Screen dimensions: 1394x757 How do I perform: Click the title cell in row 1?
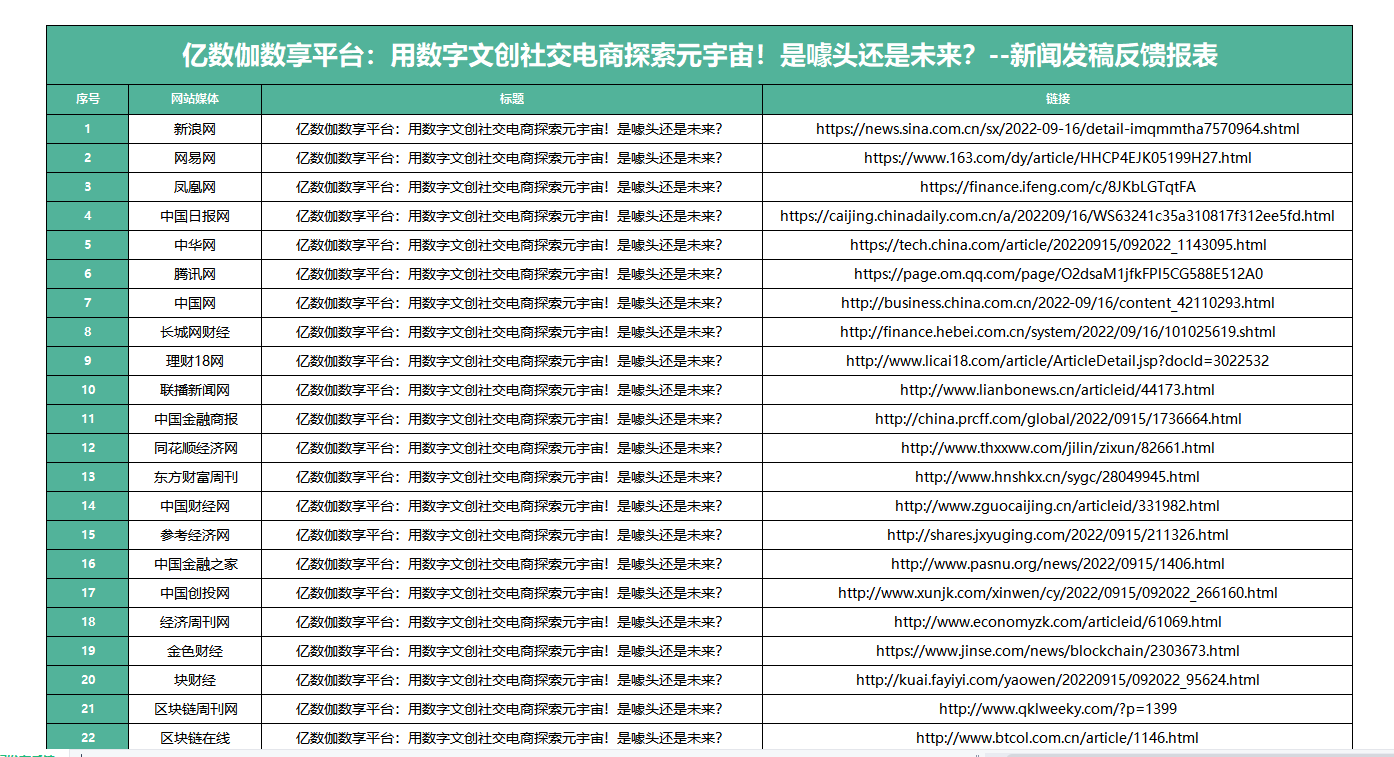510,129
